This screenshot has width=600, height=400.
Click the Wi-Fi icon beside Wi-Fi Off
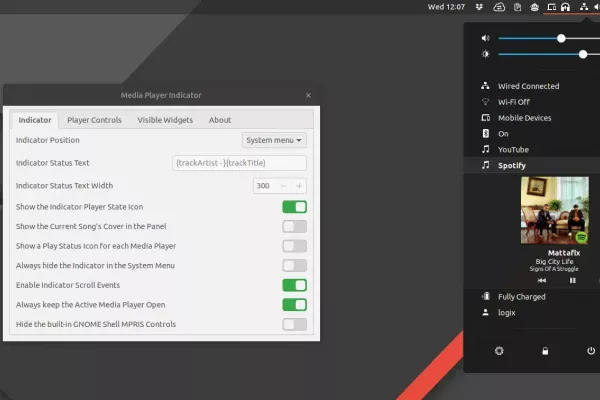(x=485, y=102)
